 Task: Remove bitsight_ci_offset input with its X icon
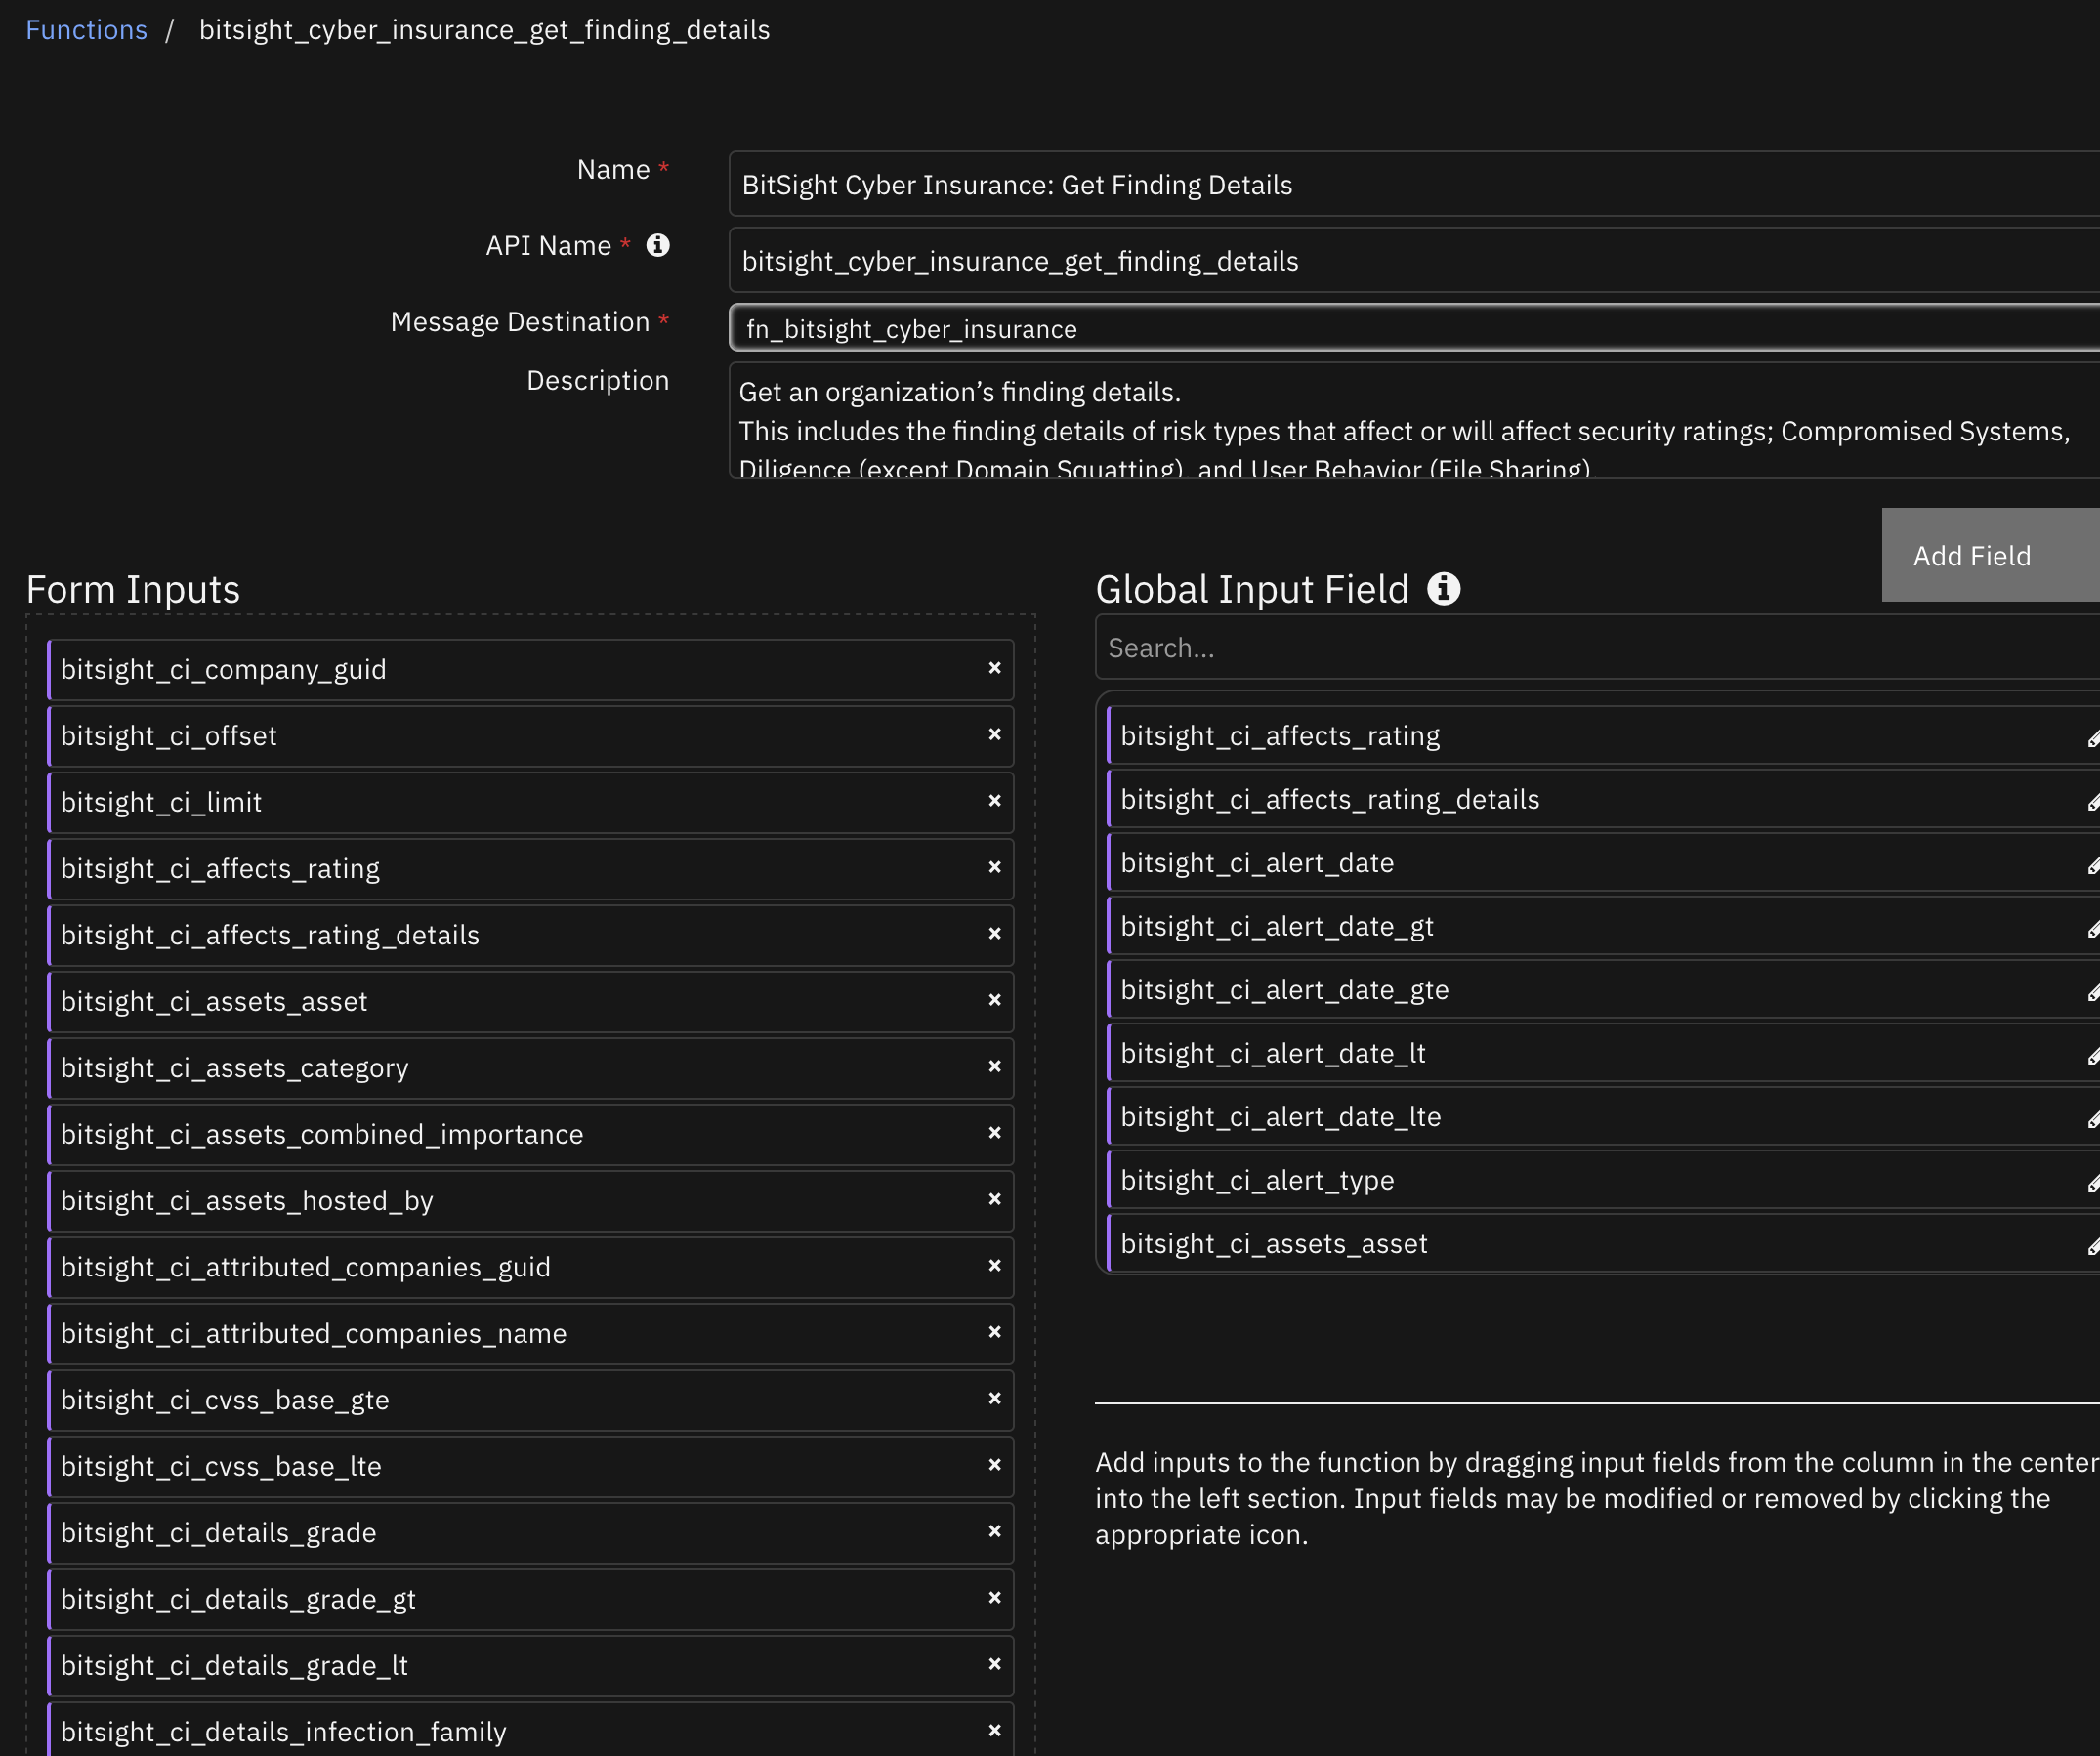[x=994, y=734]
